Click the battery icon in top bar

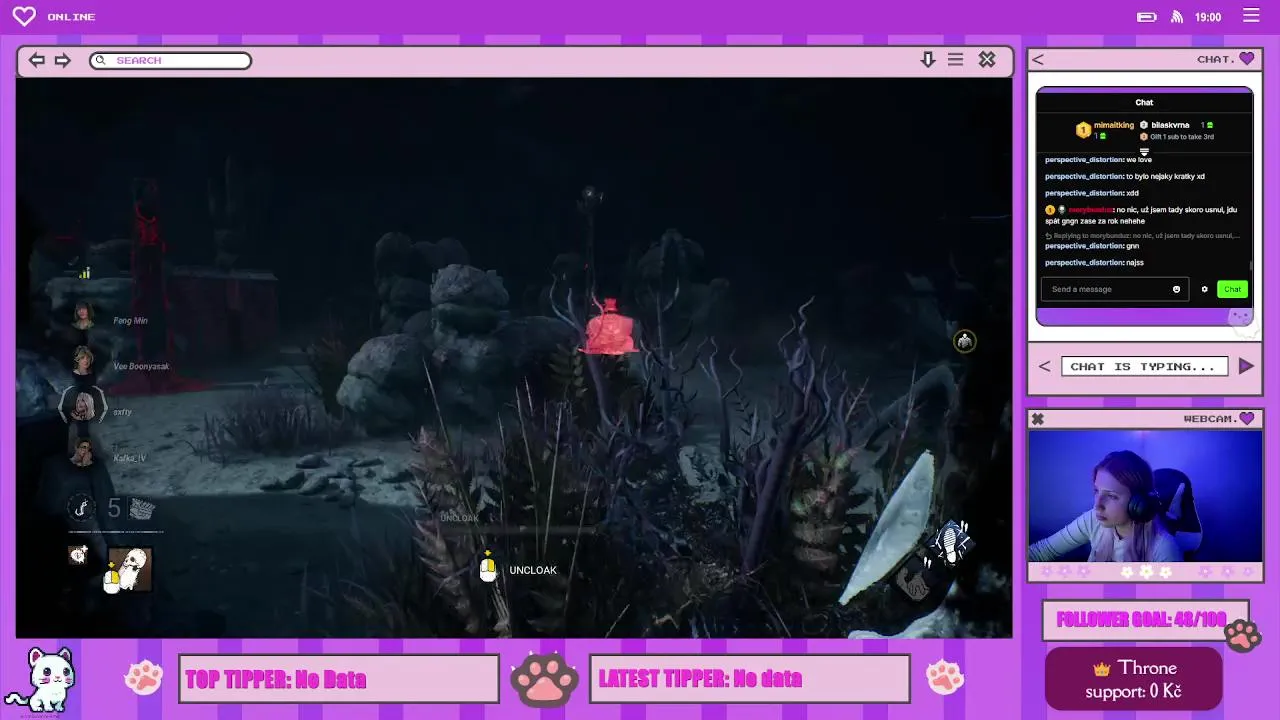[1147, 17]
